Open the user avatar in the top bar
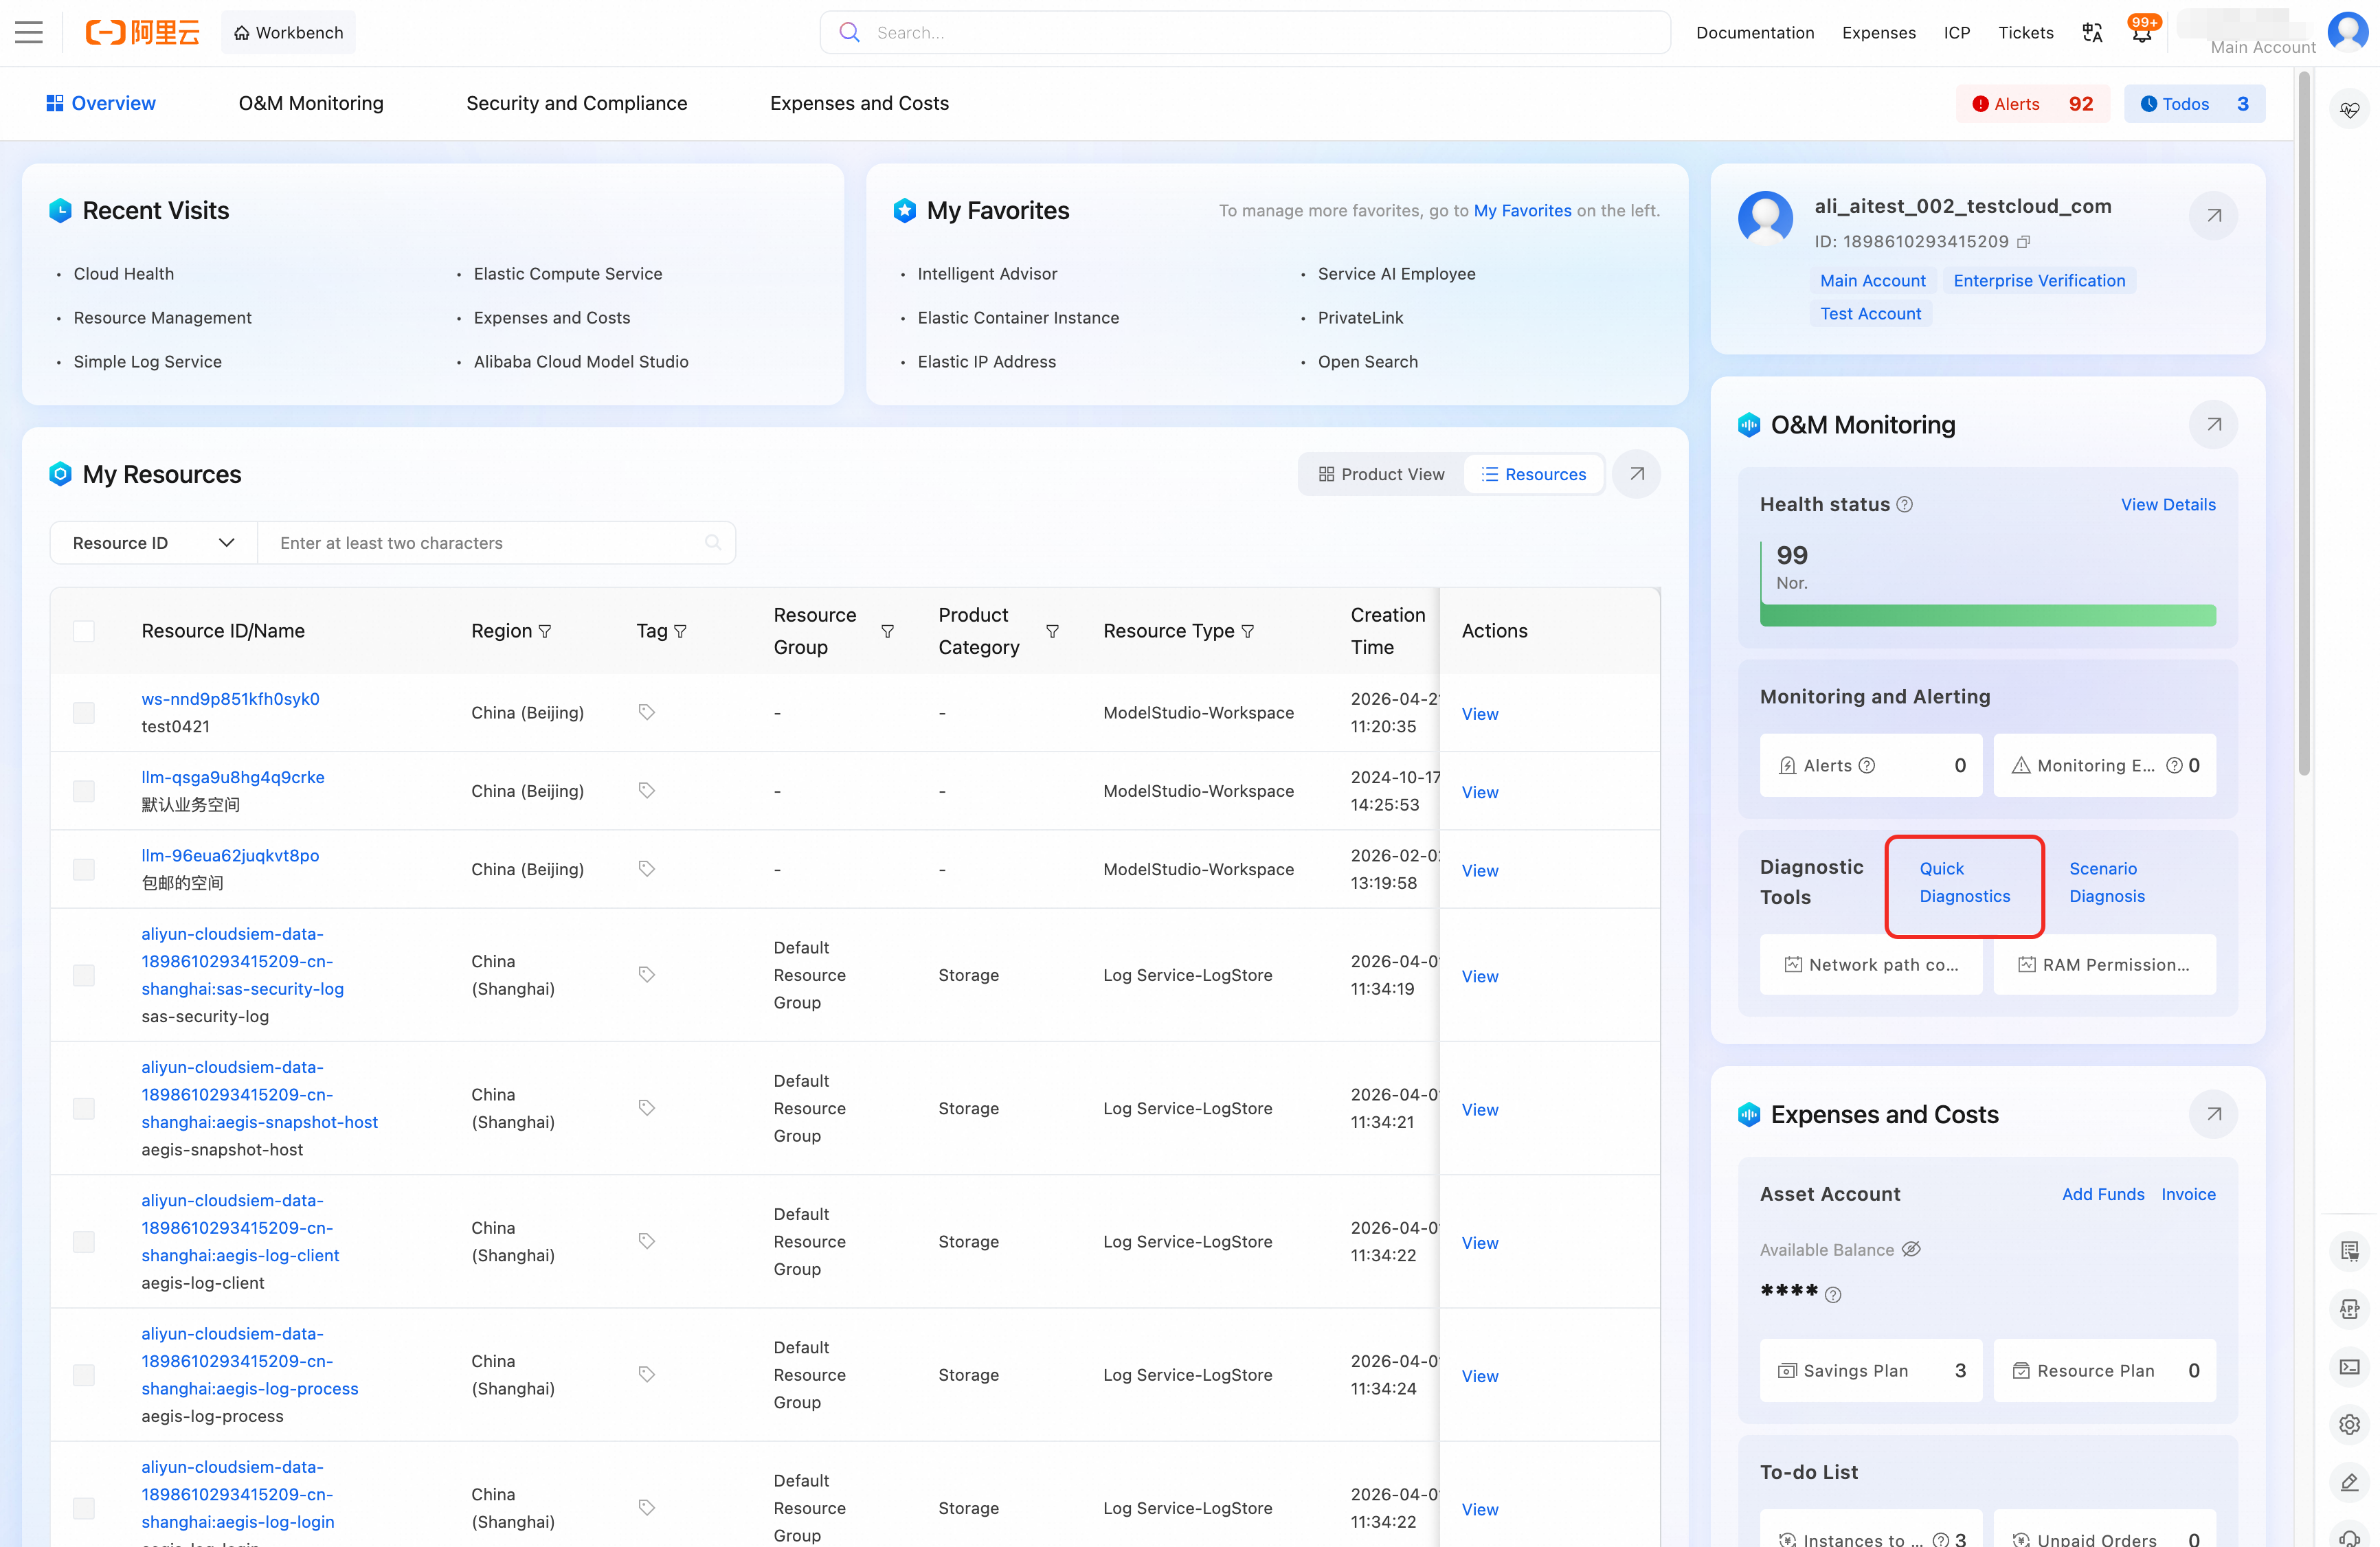This screenshot has width=2380, height=1547. tap(2347, 31)
